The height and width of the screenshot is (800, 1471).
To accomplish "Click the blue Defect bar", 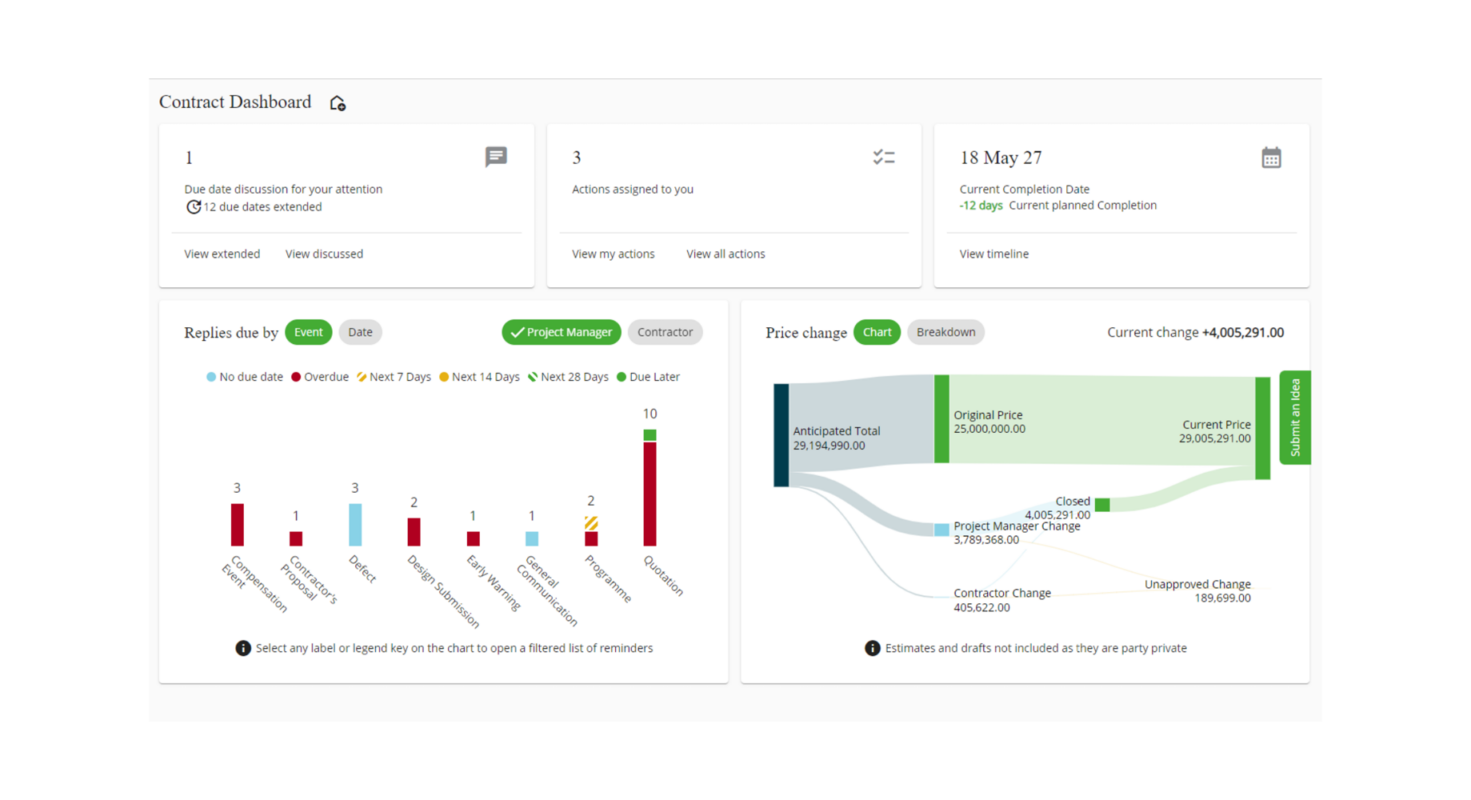I will tap(355, 525).
